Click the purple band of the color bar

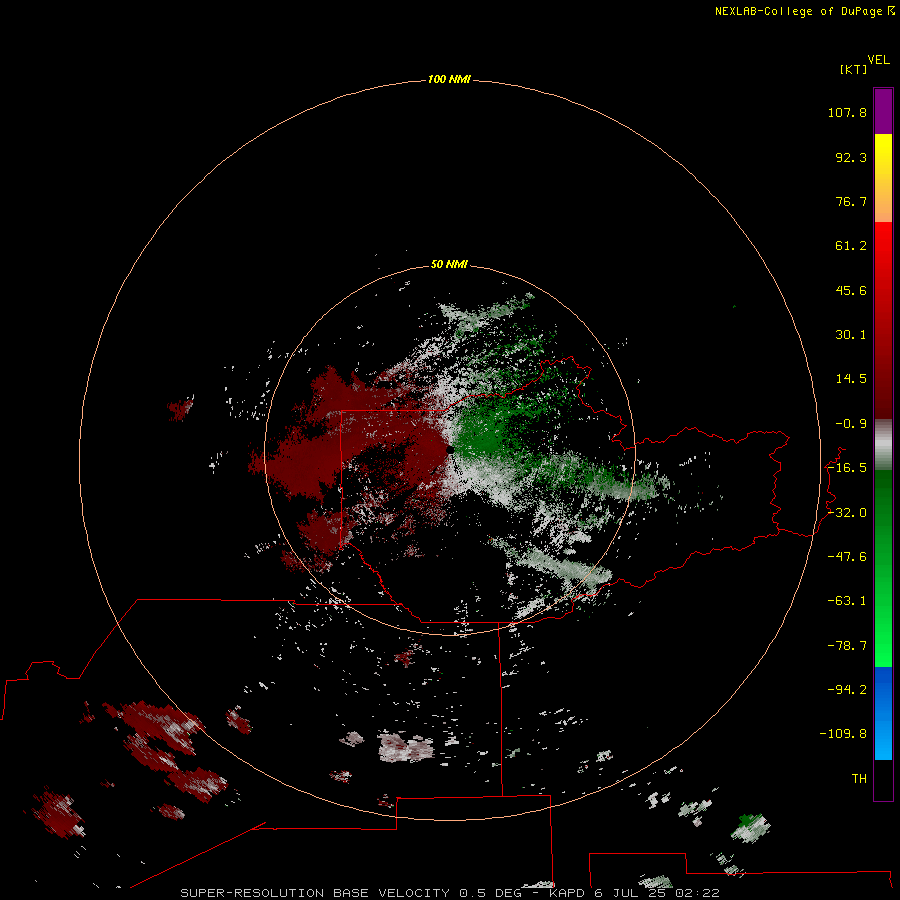883,111
